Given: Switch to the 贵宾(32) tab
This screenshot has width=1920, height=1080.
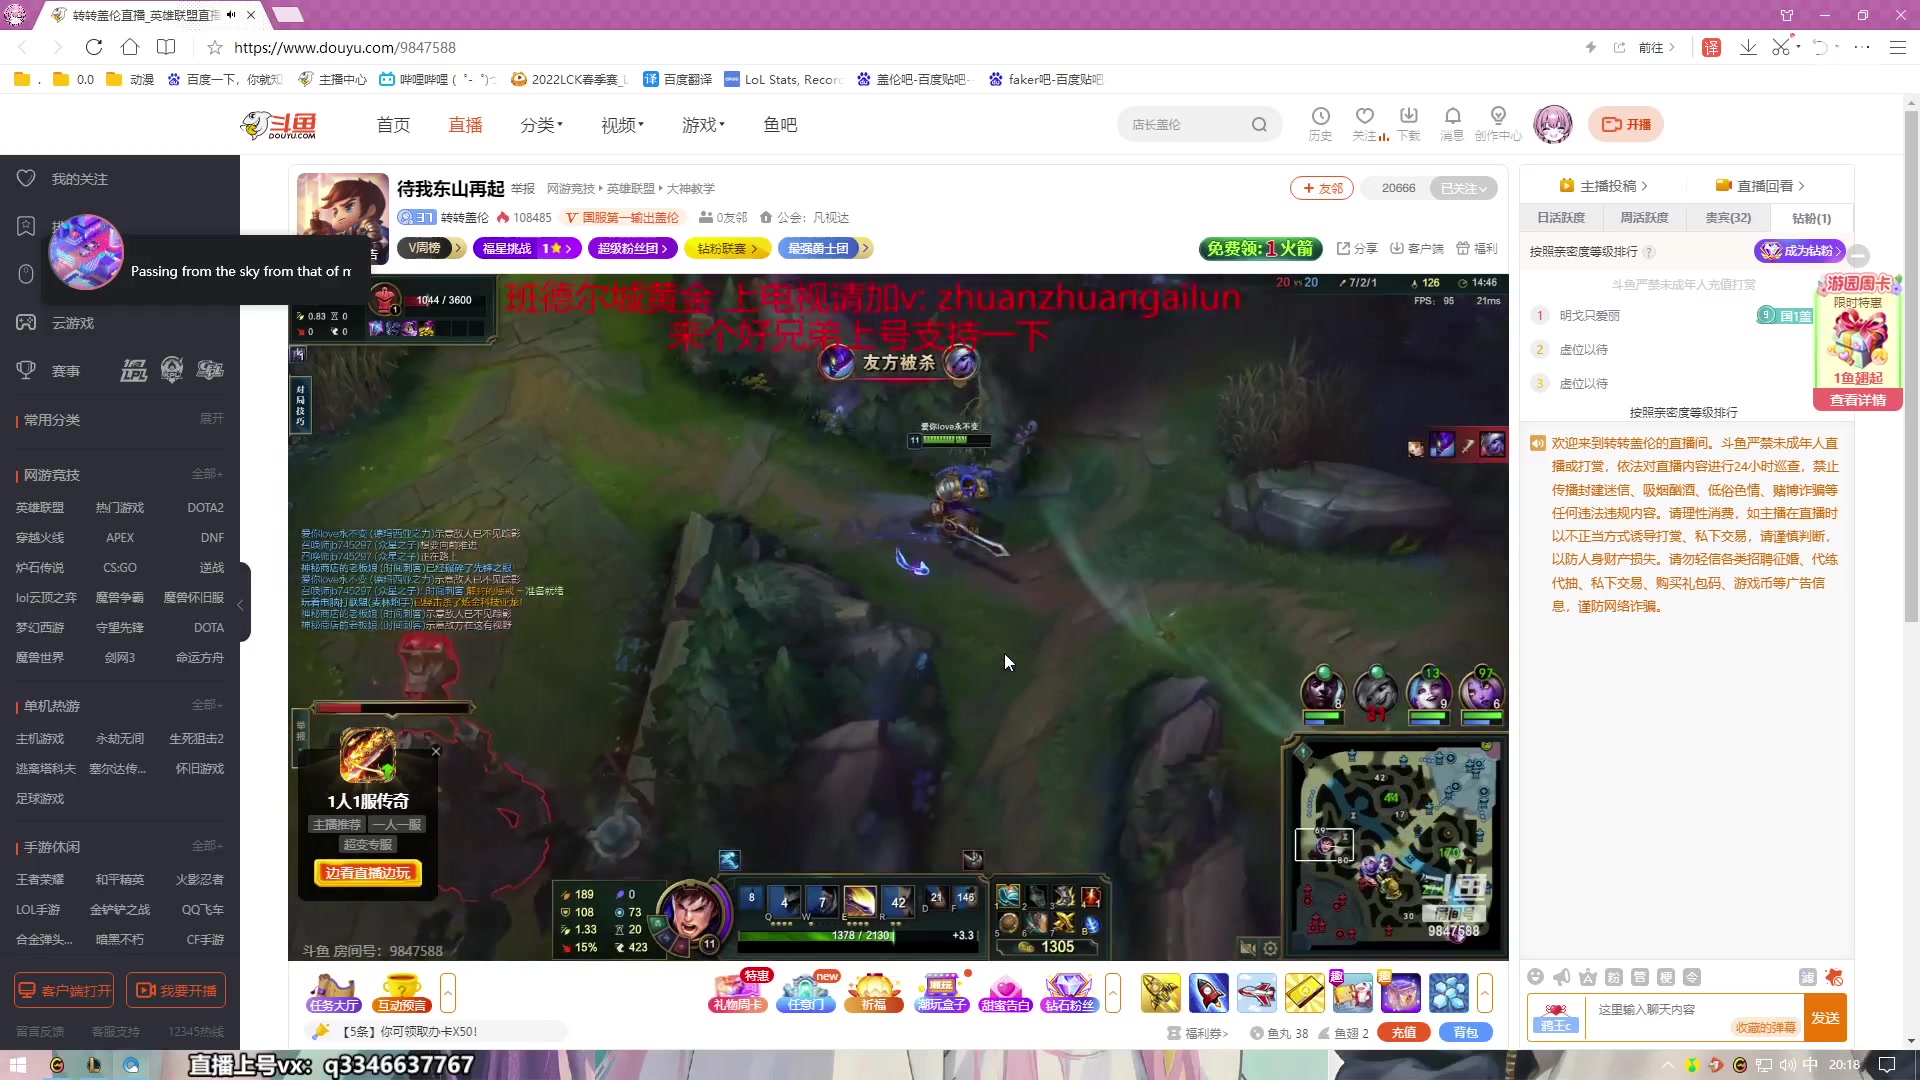Looking at the screenshot, I should point(1727,218).
